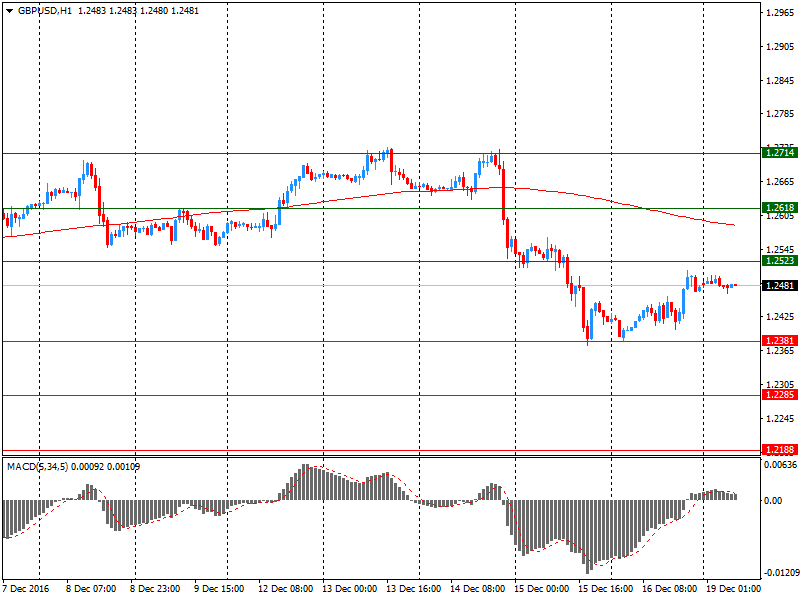The width and height of the screenshot is (800, 600).
Task: Click the 13 Dec 00:00 time label
Action: [350, 589]
